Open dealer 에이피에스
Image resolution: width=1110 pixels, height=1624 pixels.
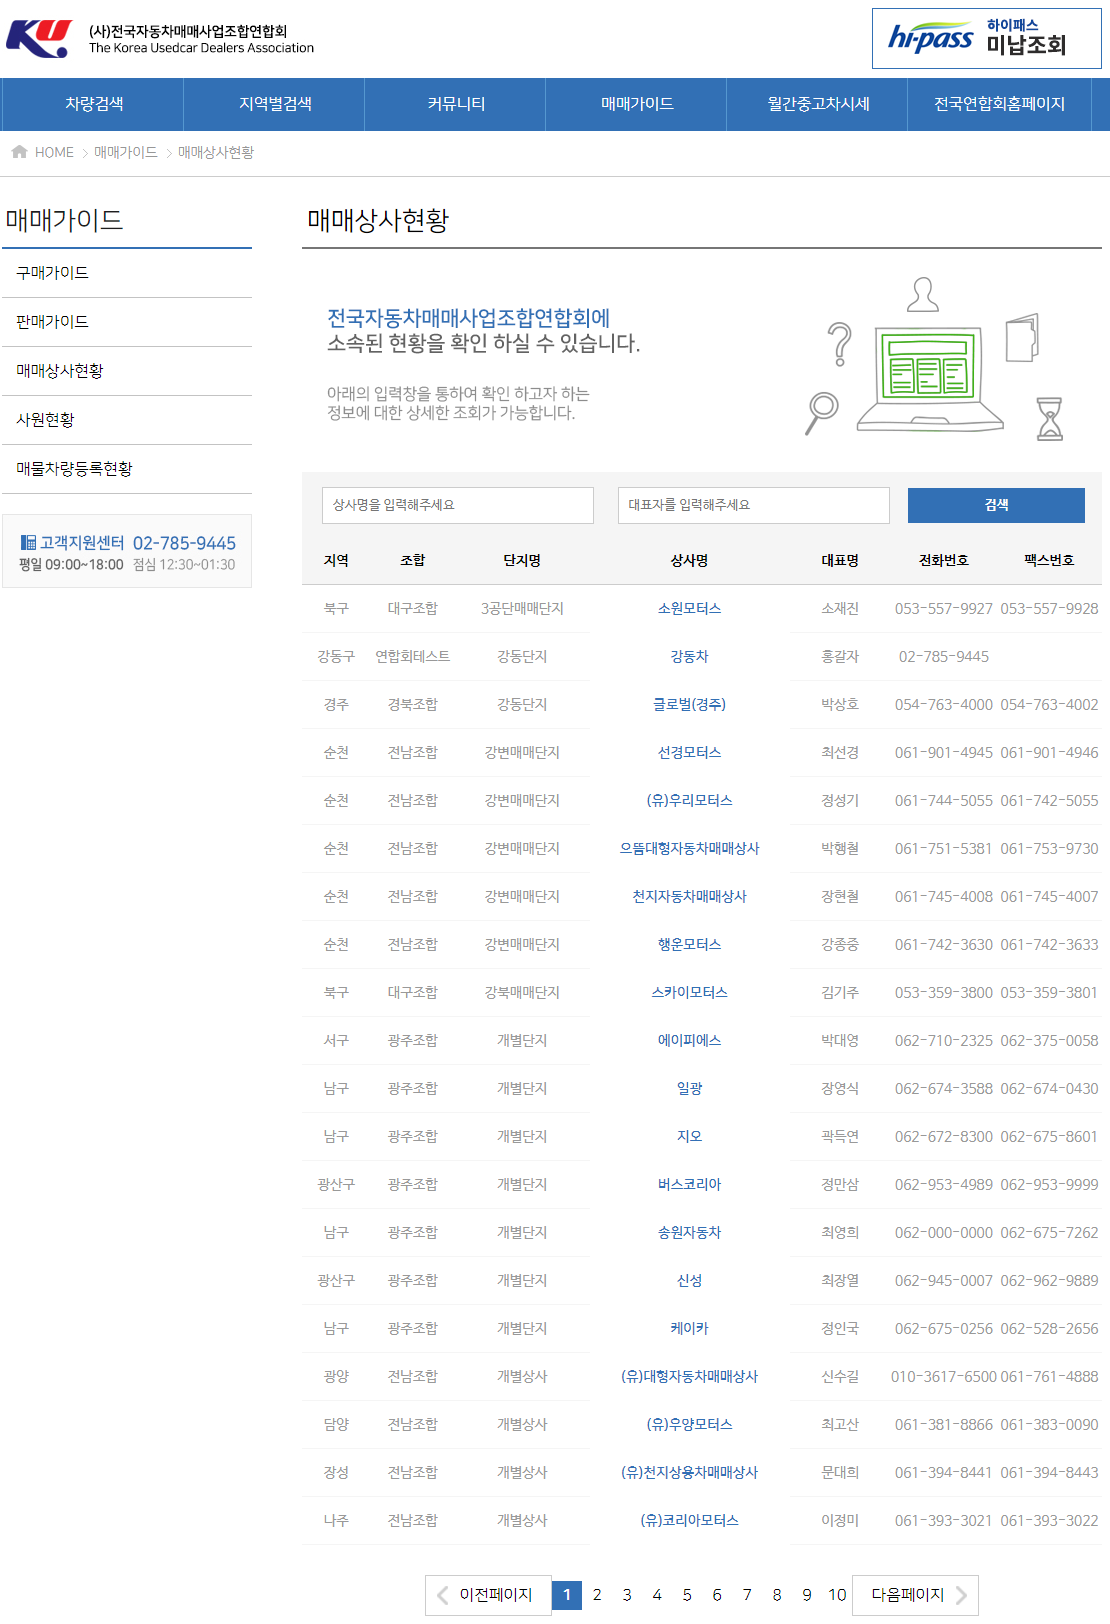(689, 1040)
